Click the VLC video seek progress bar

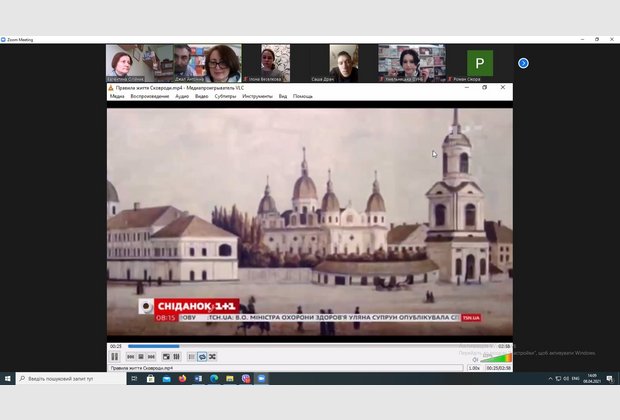coord(300,347)
